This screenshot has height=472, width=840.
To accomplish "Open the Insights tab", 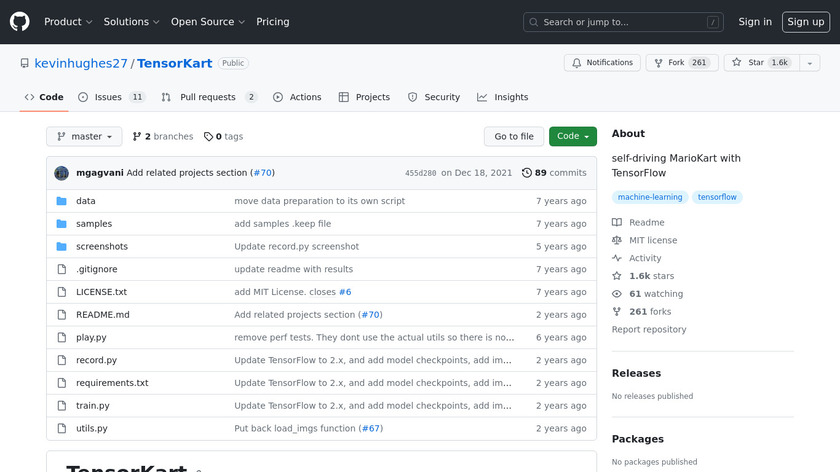I will pyautogui.click(x=502, y=97).
